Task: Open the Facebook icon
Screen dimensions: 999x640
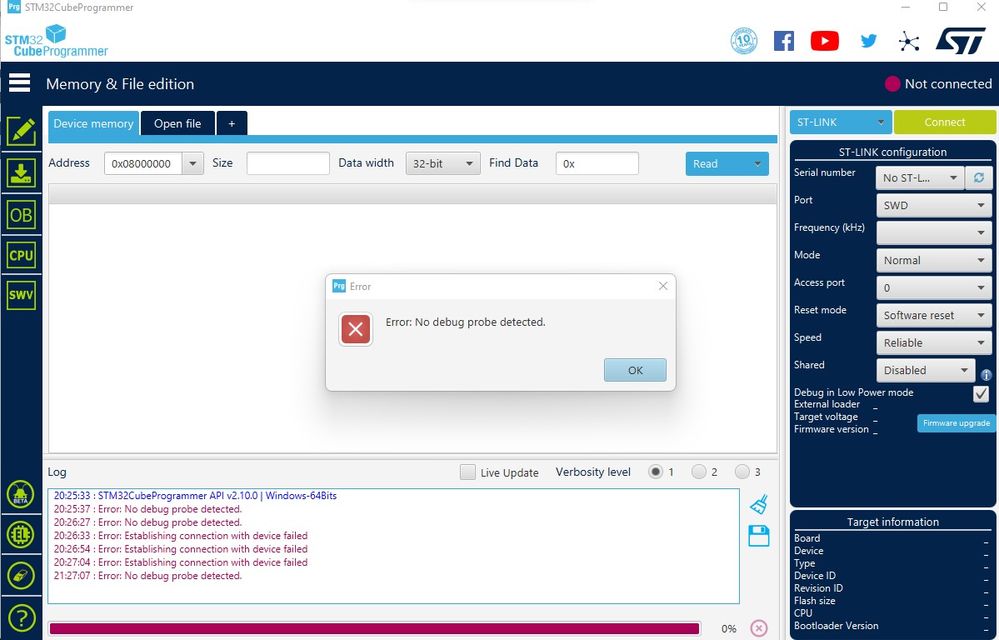Action: tap(784, 41)
